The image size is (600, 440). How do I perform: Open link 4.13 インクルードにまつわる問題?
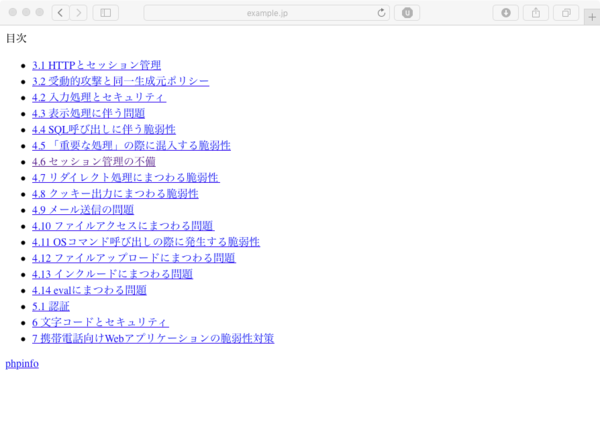pos(112,274)
